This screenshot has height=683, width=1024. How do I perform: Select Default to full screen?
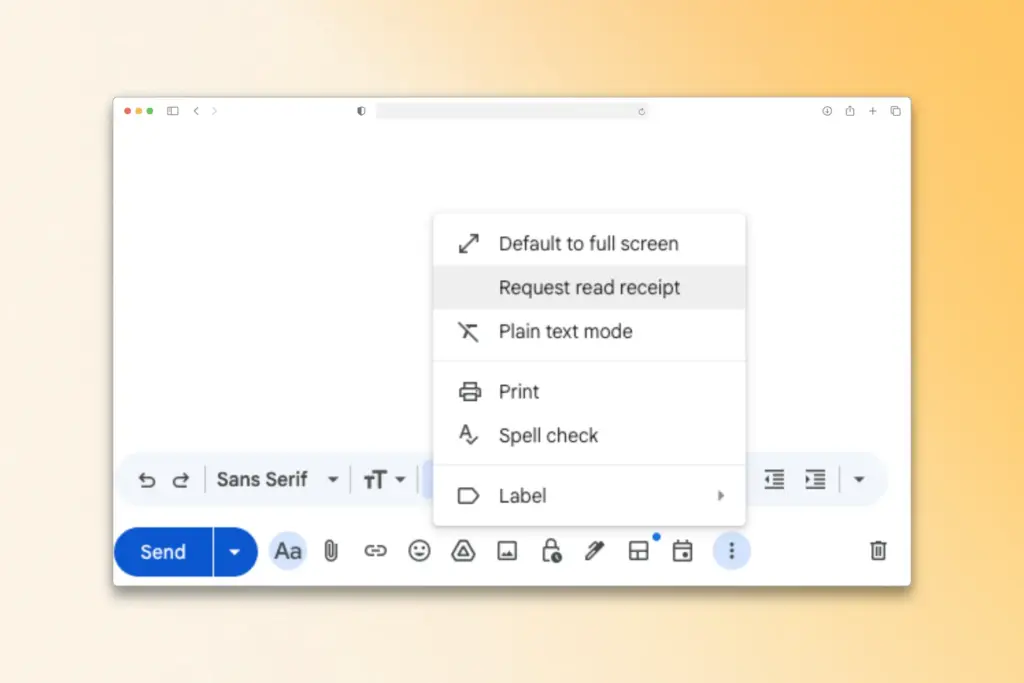pos(588,244)
